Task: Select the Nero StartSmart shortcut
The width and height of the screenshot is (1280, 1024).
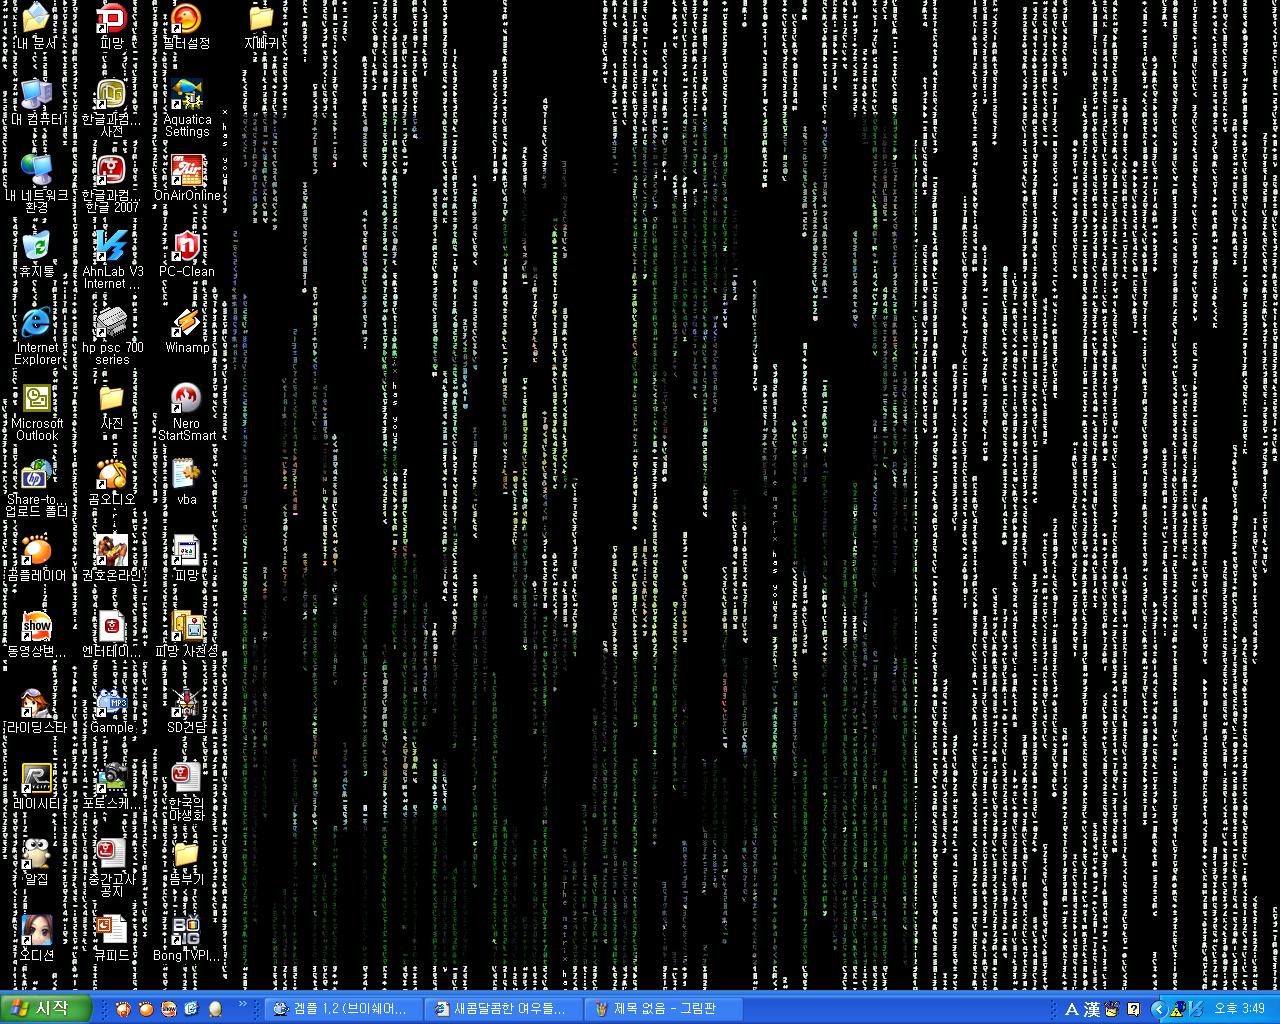Action: coord(187,411)
